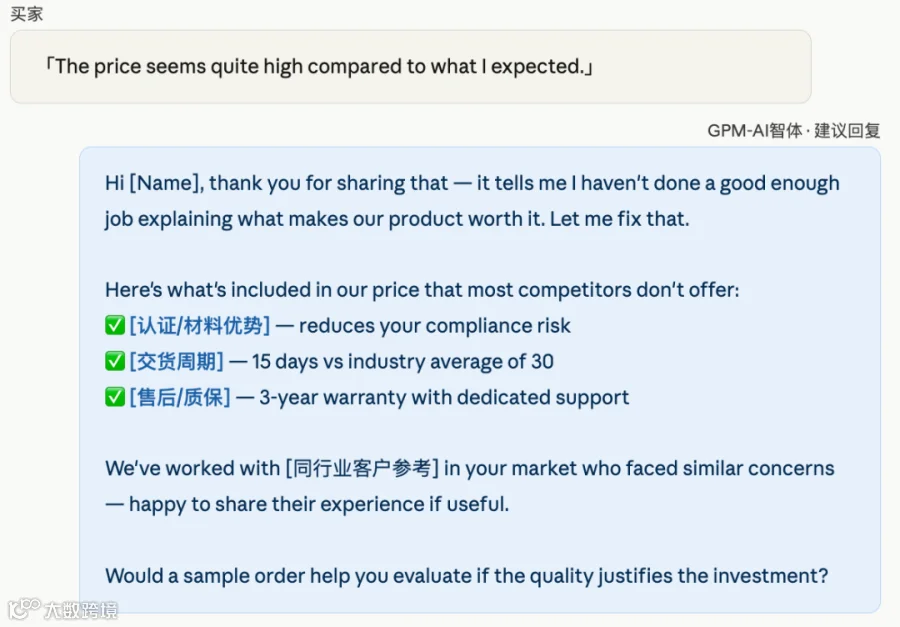Click the [同行业客户参考] placeholder
The width and height of the screenshot is (900, 627).
[362, 468]
